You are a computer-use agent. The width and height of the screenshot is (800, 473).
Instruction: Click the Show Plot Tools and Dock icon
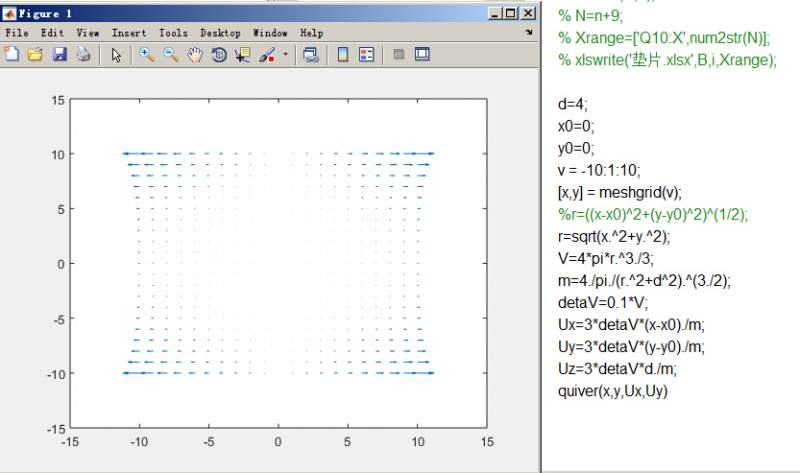tap(422, 54)
